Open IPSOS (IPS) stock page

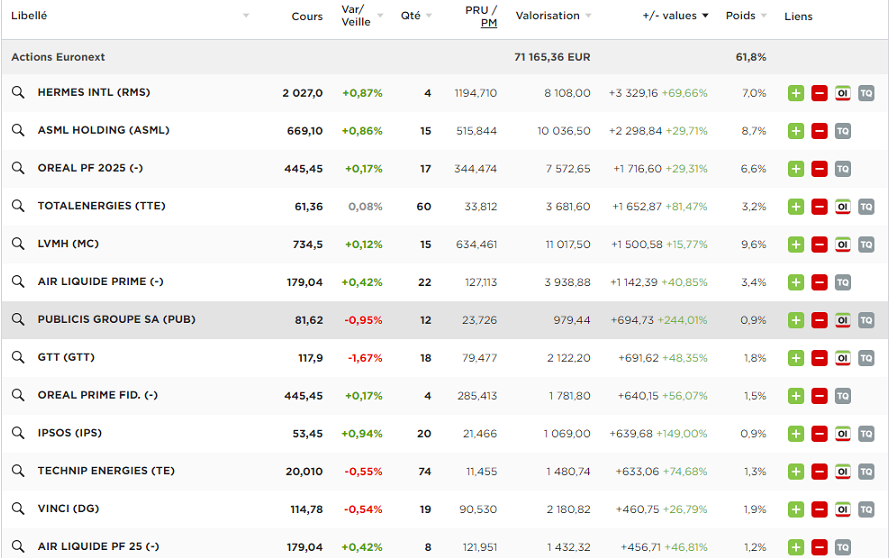[x=70, y=433]
